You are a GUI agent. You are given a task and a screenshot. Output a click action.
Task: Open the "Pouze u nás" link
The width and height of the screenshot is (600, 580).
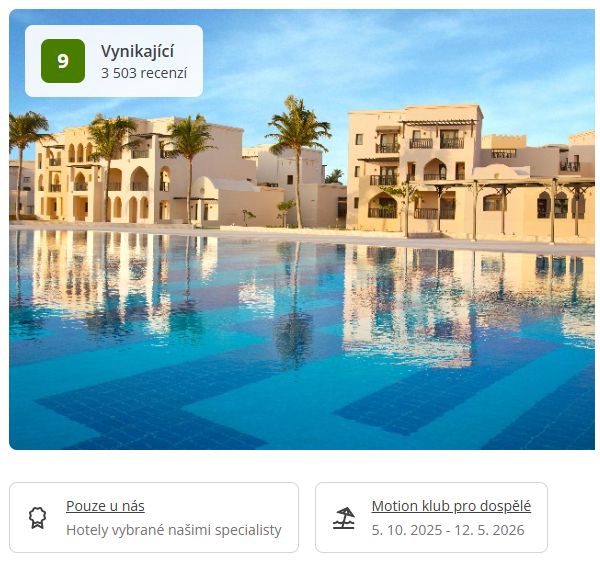click(x=105, y=506)
